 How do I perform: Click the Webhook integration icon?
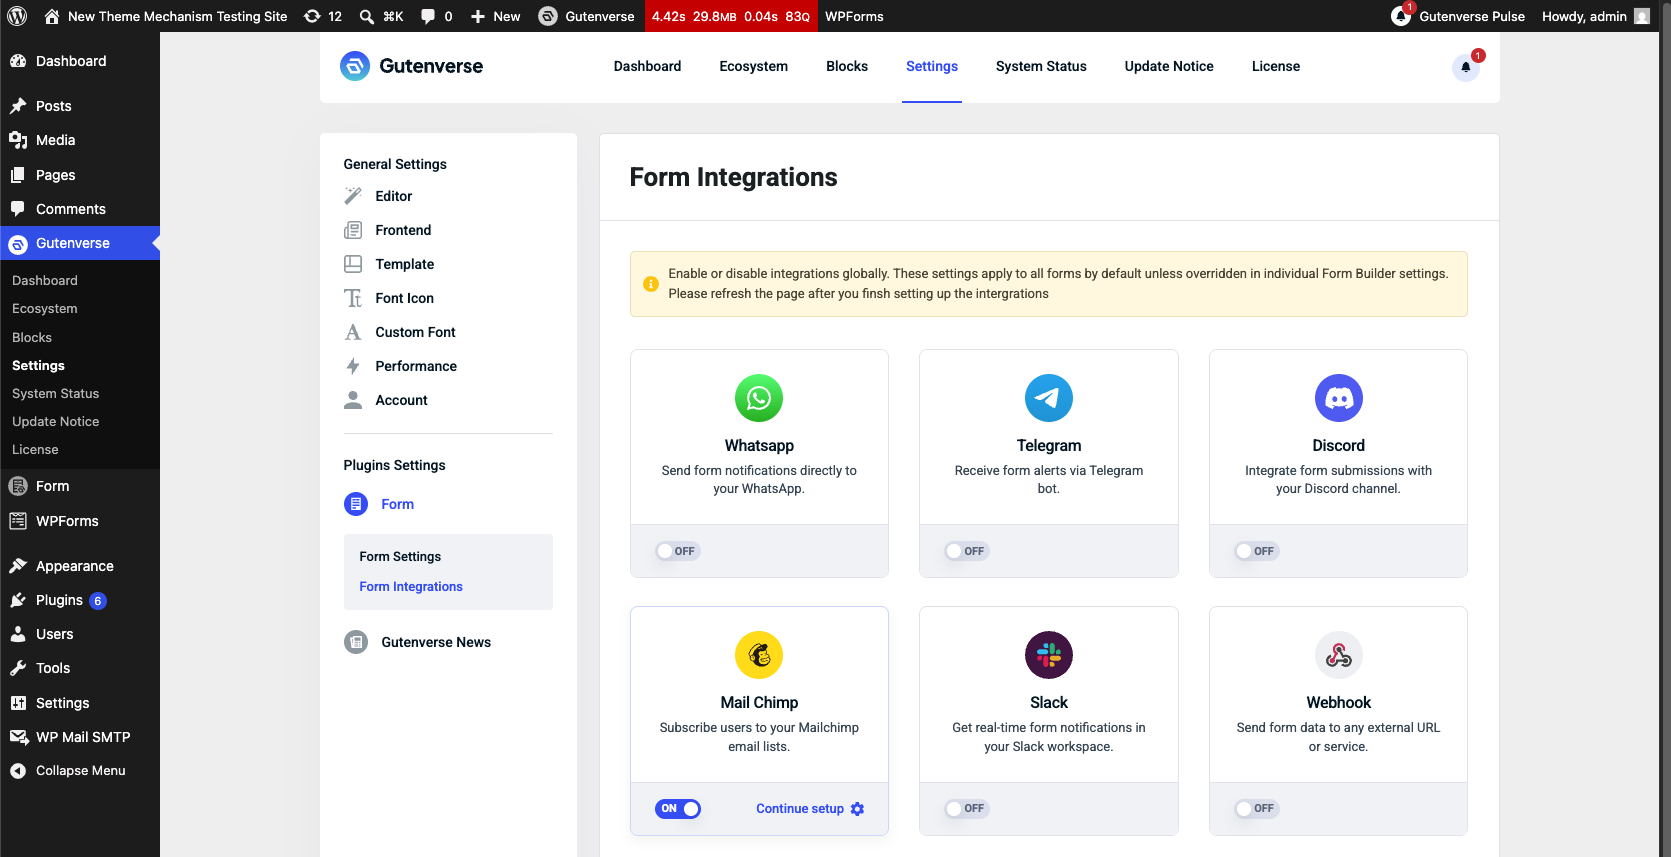(x=1339, y=655)
